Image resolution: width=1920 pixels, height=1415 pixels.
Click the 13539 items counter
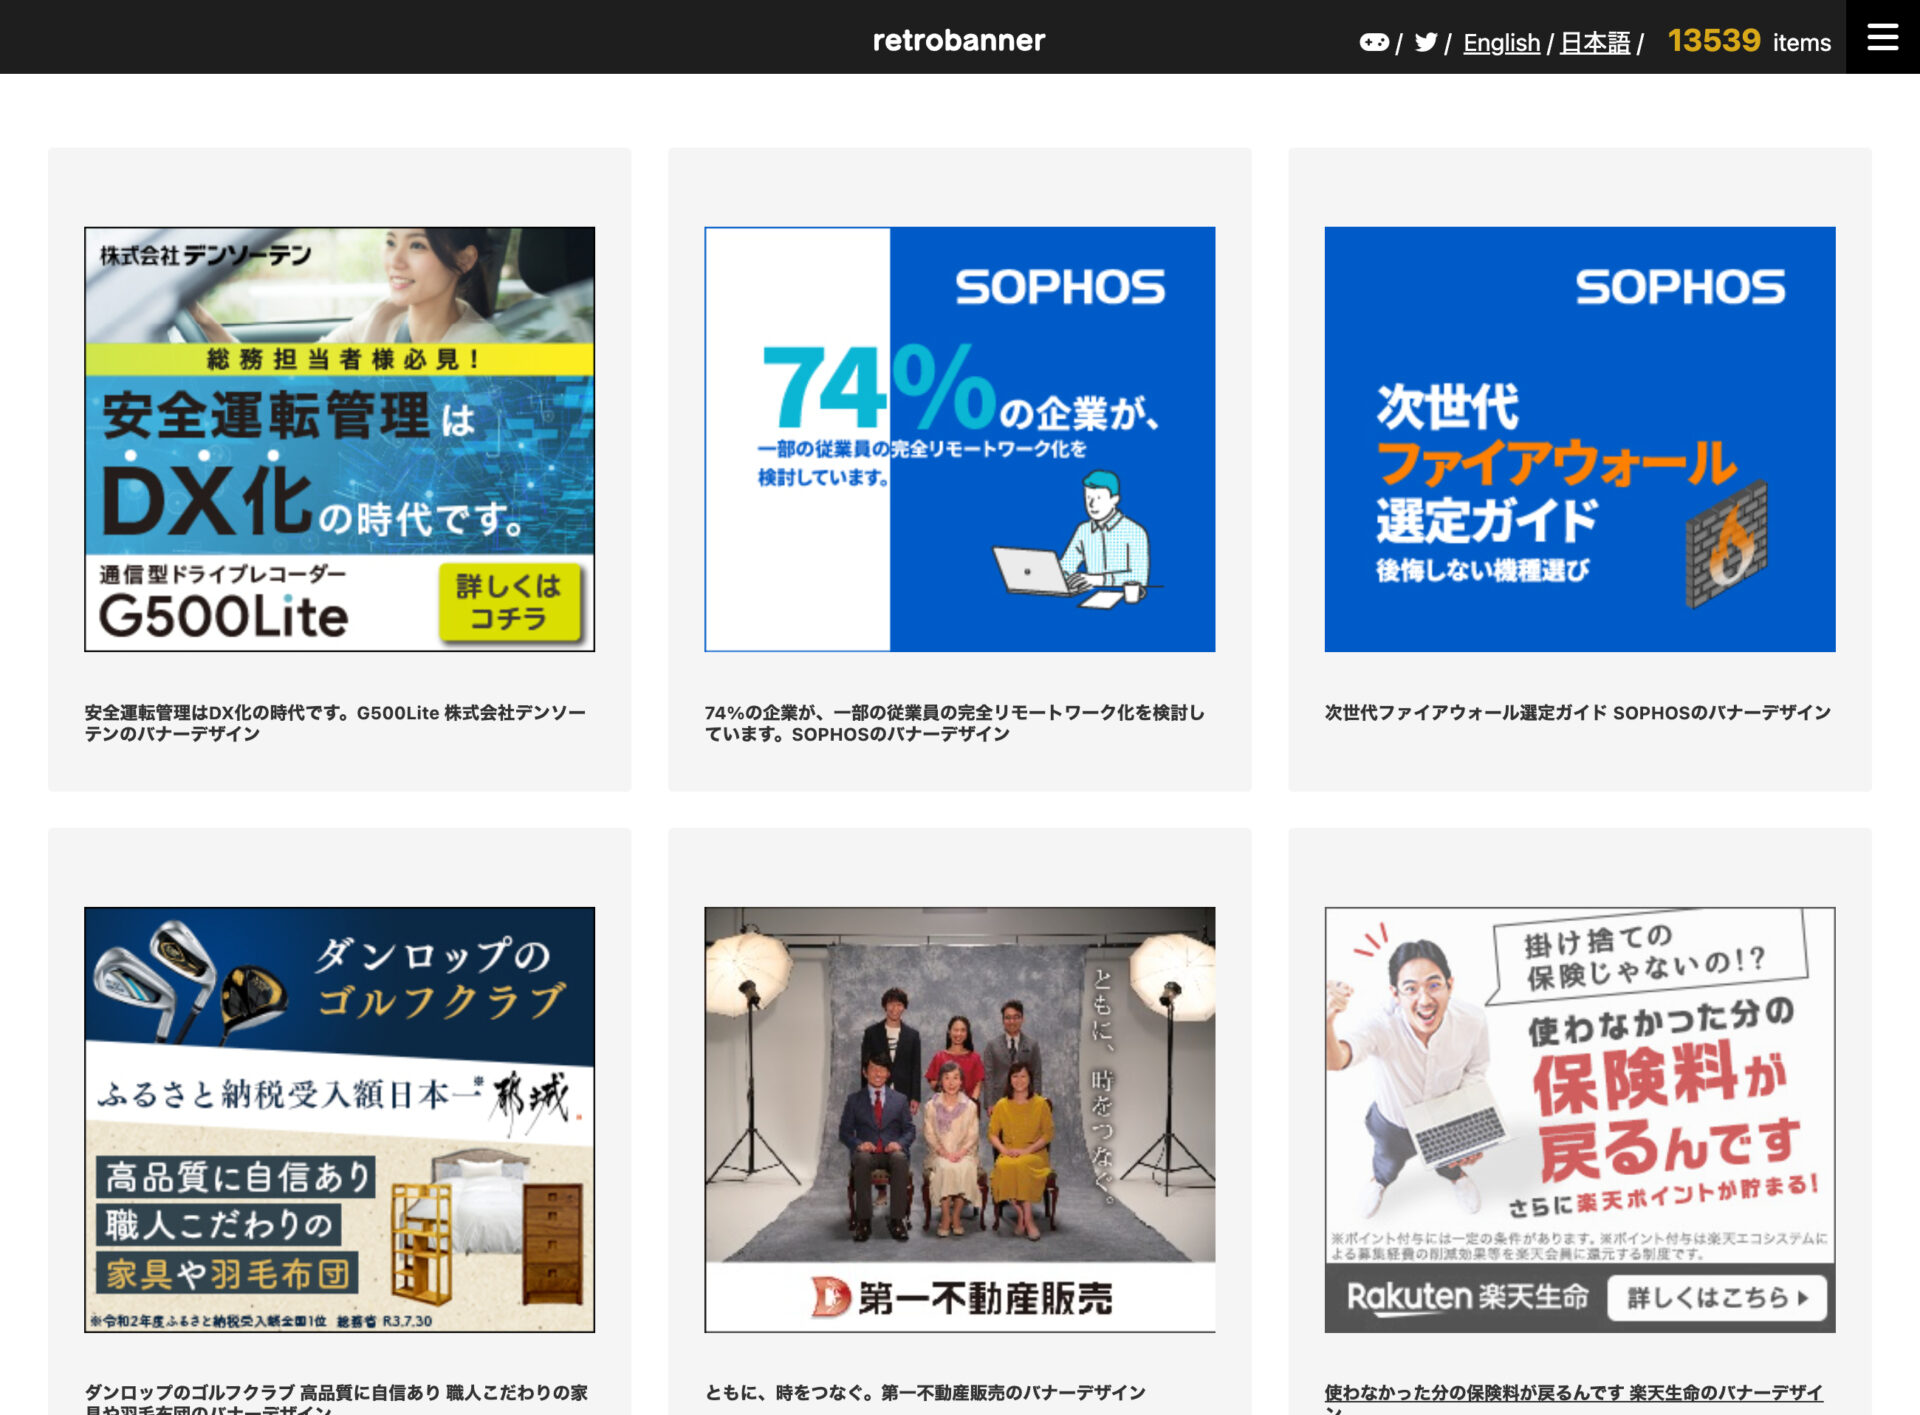click(x=1749, y=41)
